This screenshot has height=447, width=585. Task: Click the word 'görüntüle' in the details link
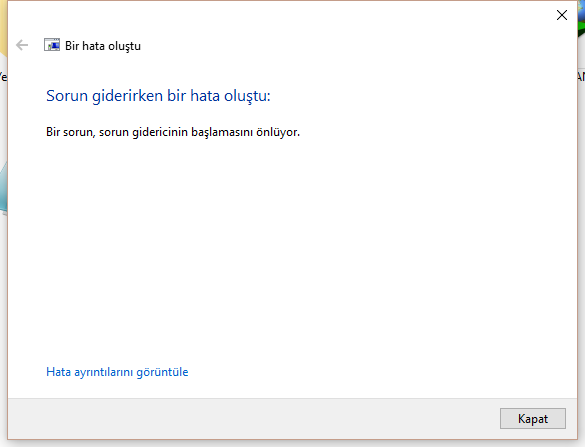[x=162, y=372]
